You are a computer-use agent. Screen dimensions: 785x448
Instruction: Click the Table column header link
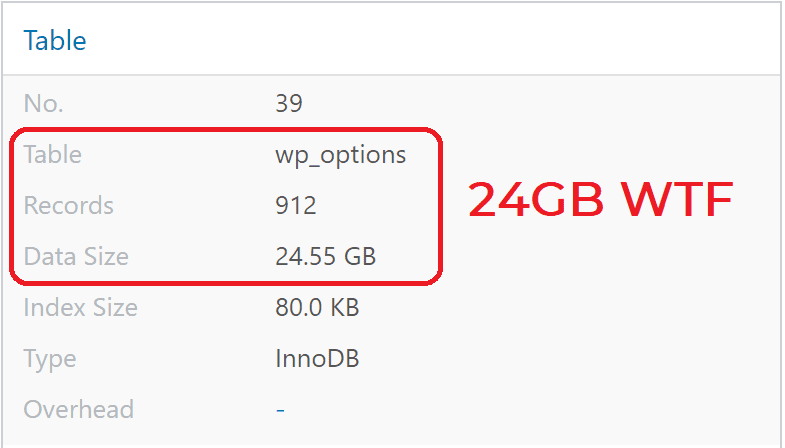tap(55, 41)
